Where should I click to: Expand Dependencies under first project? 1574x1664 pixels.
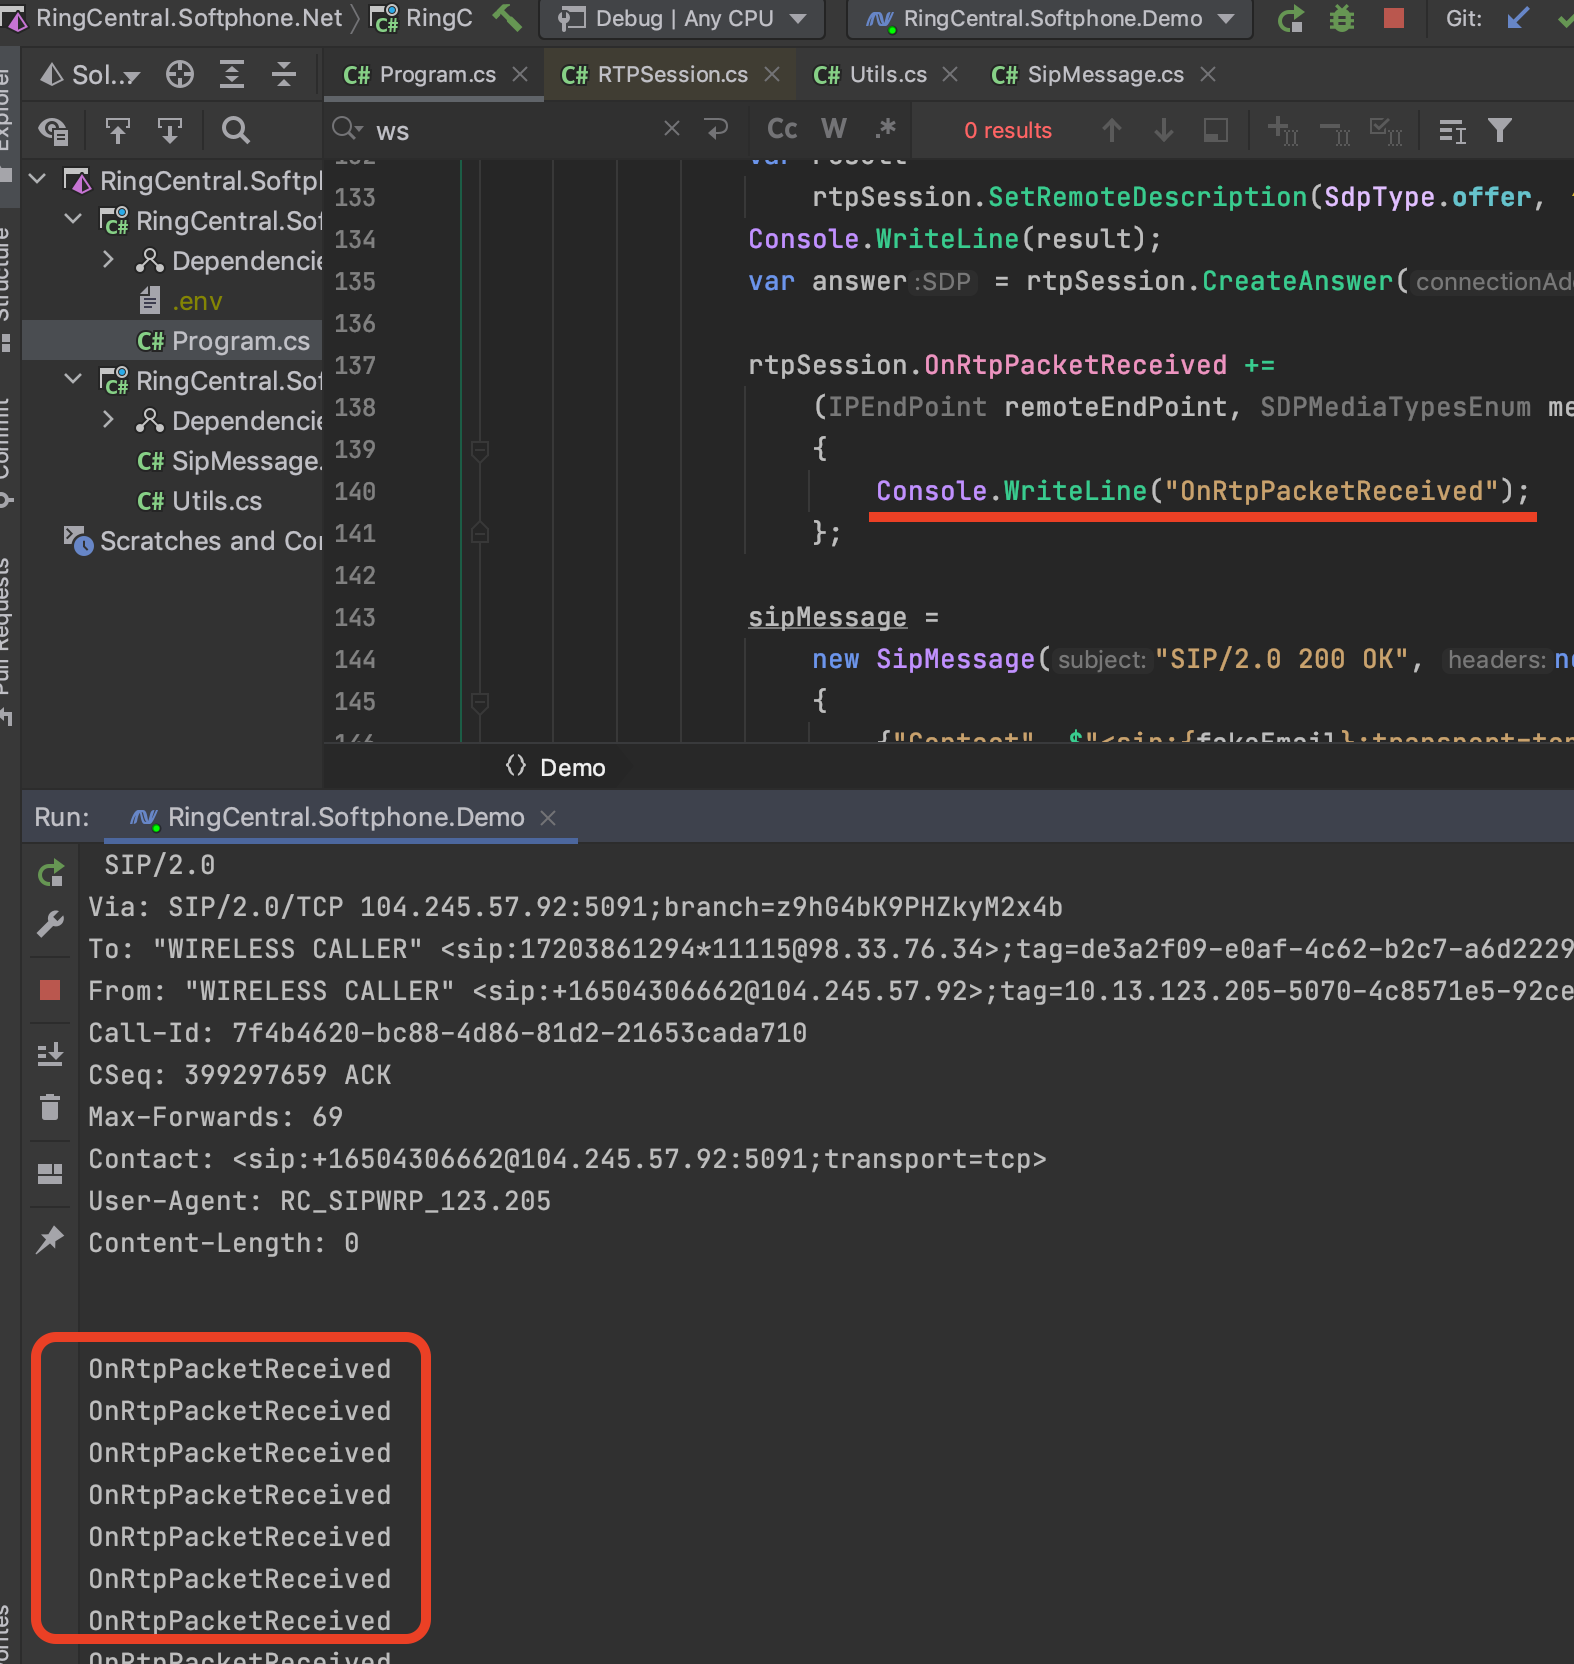tap(108, 260)
